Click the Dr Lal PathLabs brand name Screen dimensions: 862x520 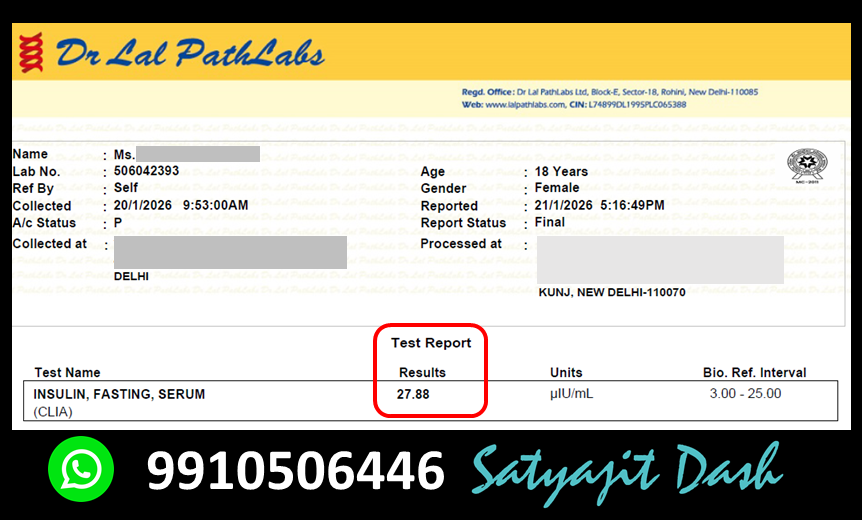tap(190, 53)
